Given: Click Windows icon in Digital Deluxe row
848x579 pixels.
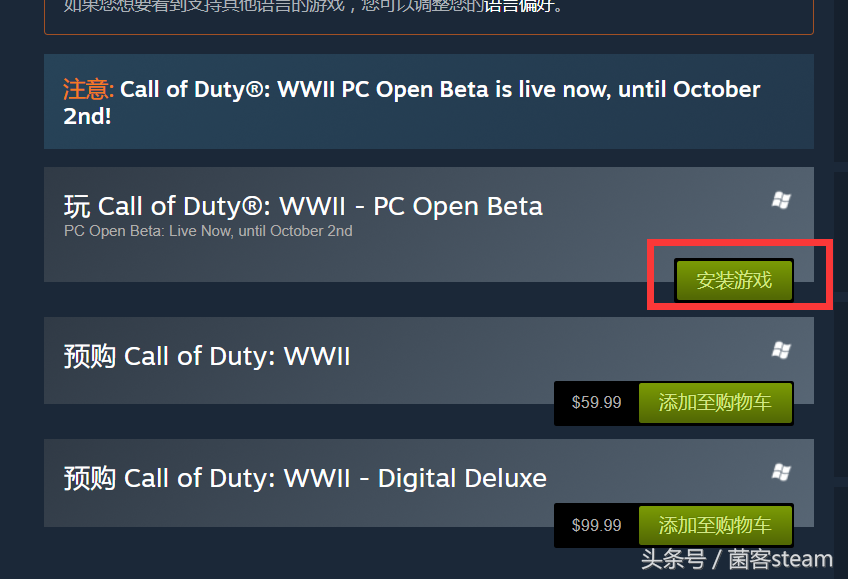Looking at the screenshot, I should tap(781, 472).
